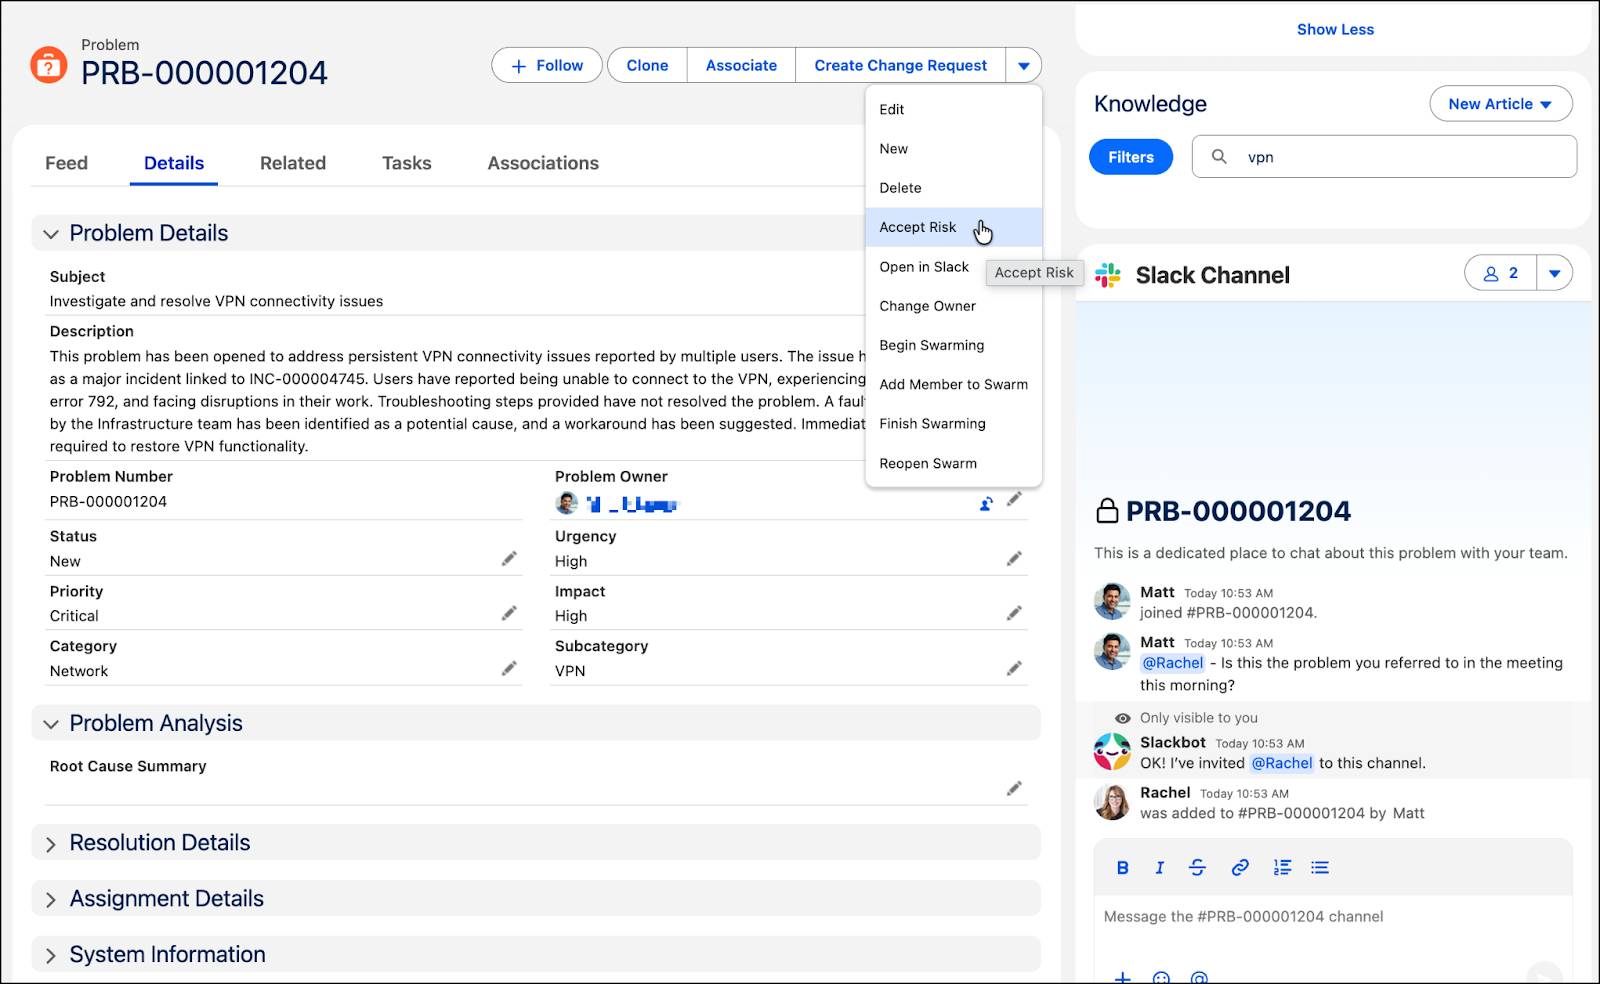Edit the Impact field using its pencil
Viewport: 1600px width, 984px height.
pyautogui.click(x=1014, y=613)
